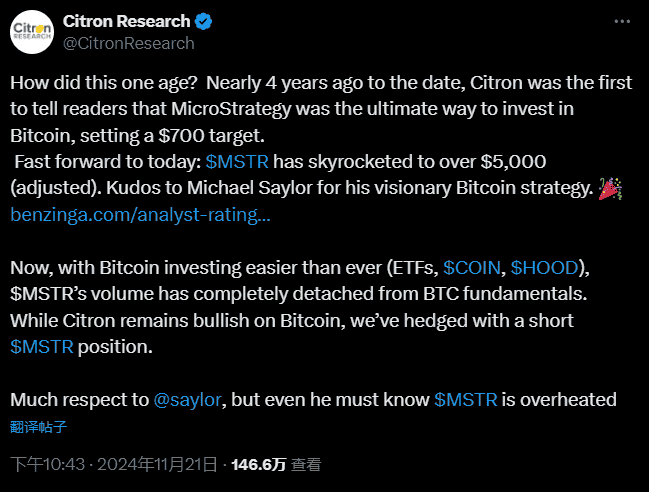Click $MSTR cashtag before 'is overheated'
Image resolution: width=649 pixels, height=492 pixels.
(466, 400)
